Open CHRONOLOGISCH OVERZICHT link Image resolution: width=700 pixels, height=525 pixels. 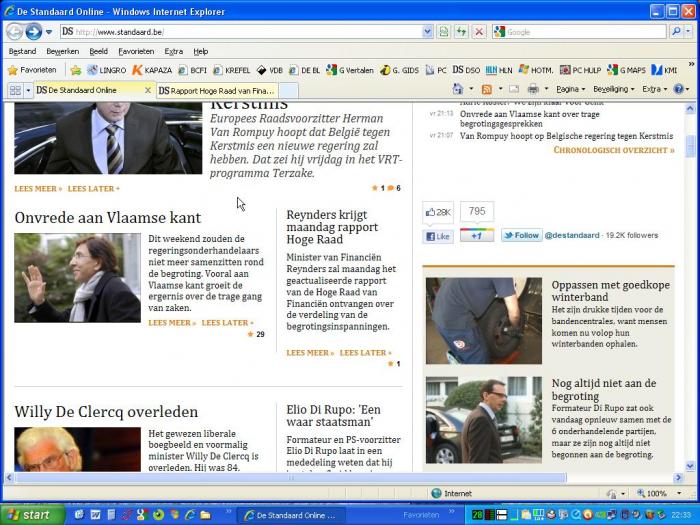[614, 150]
